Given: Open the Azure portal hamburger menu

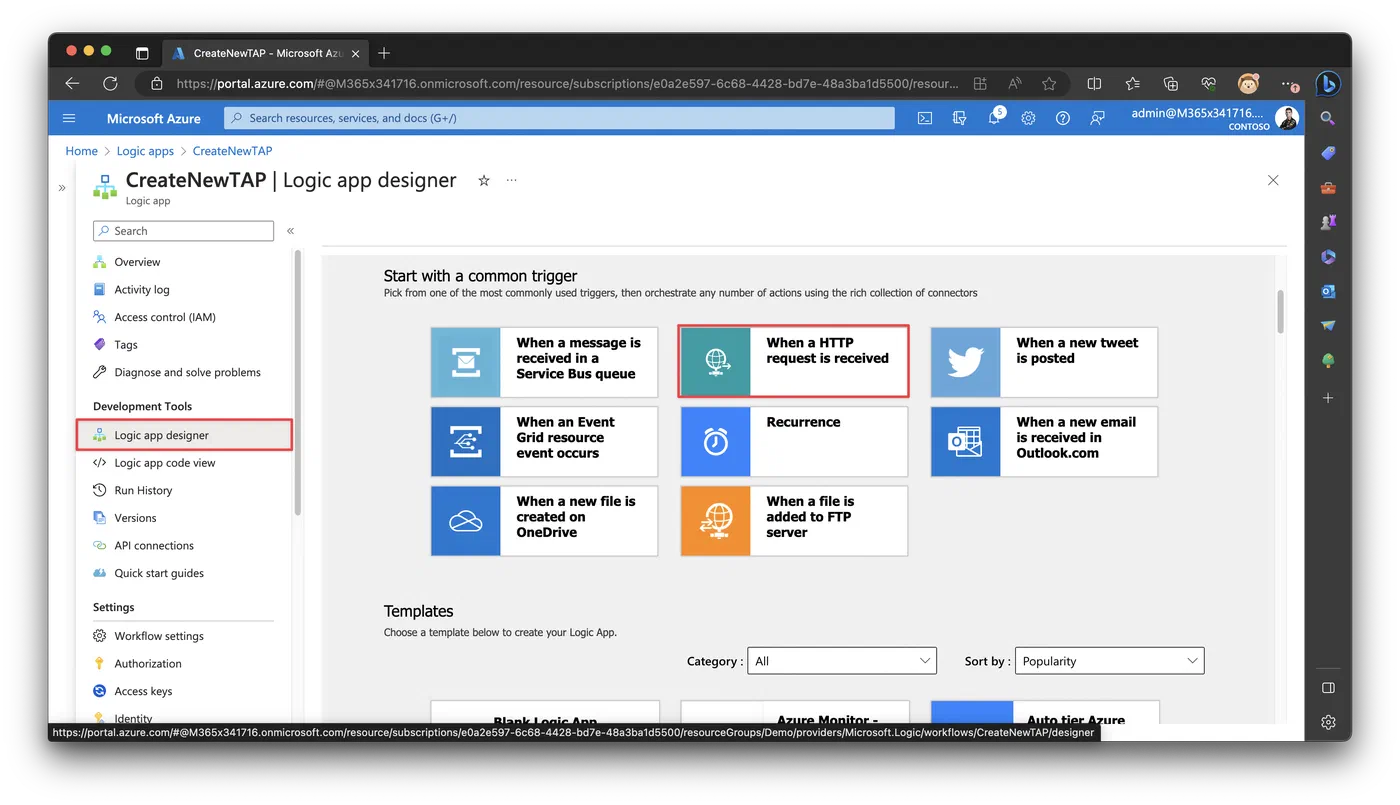Looking at the screenshot, I should click(69, 118).
